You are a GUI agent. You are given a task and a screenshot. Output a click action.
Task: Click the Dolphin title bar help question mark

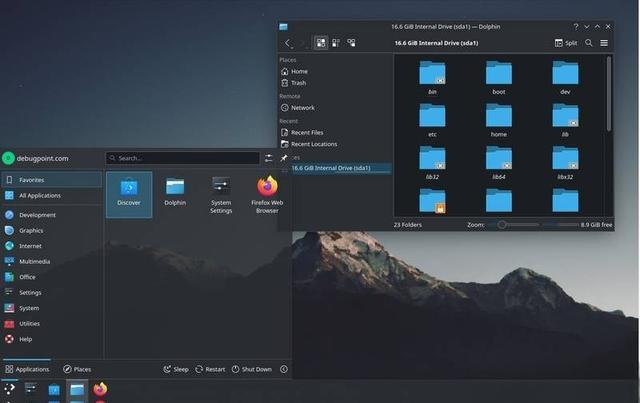click(x=576, y=27)
